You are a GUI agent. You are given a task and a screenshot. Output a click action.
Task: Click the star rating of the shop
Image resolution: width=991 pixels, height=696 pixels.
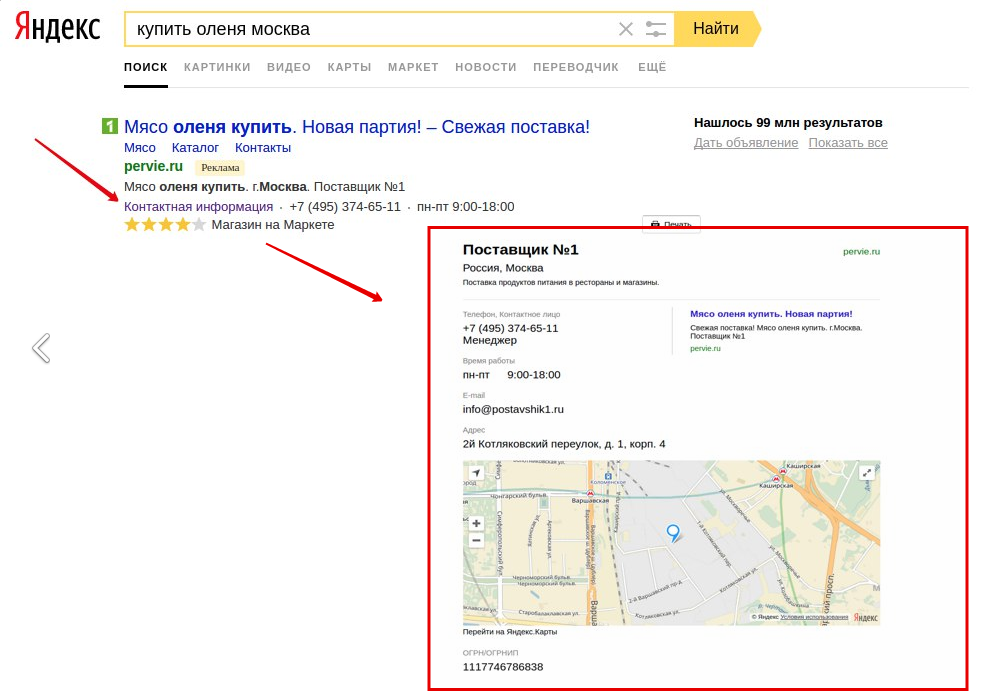[165, 224]
